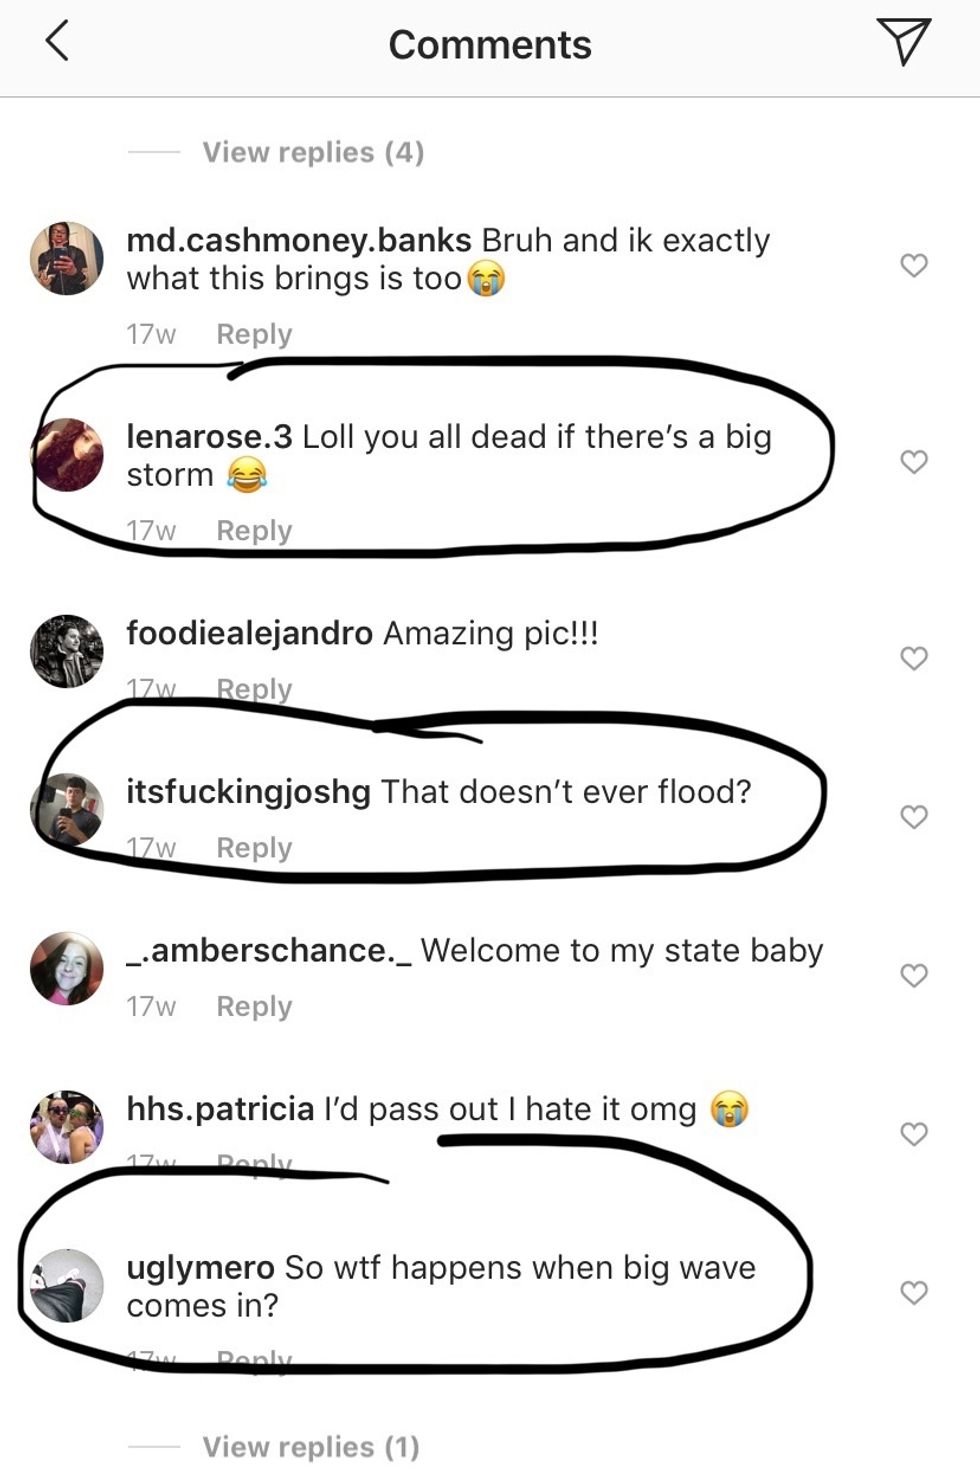Tap heart beside hhs.patricia comment
This screenshot has height=1481, width=980.
[914, 1133]
